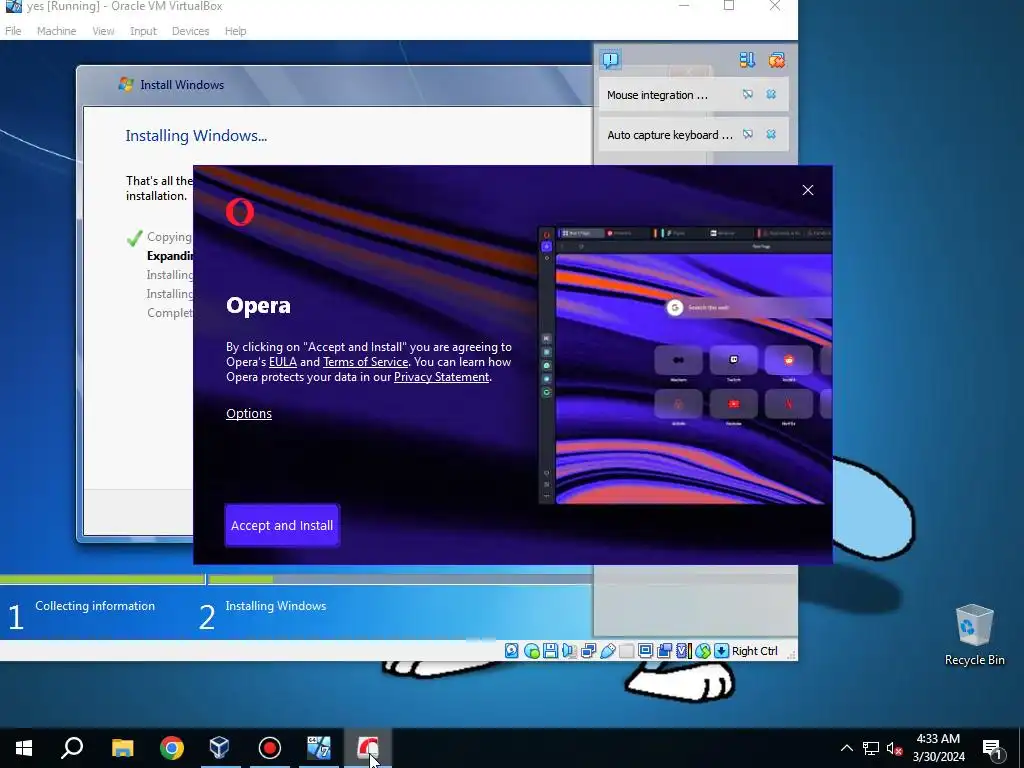Open the VirtualBox Devices menu
This screenshot has height=768, width=1024.
pyautogui.click(x=190, y=31)
